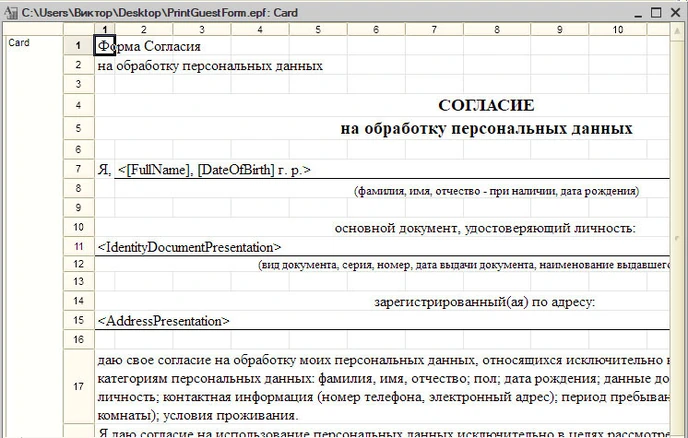Click column 10 header
The width and height of the screenshot is (688, 438).
point(617,30)
